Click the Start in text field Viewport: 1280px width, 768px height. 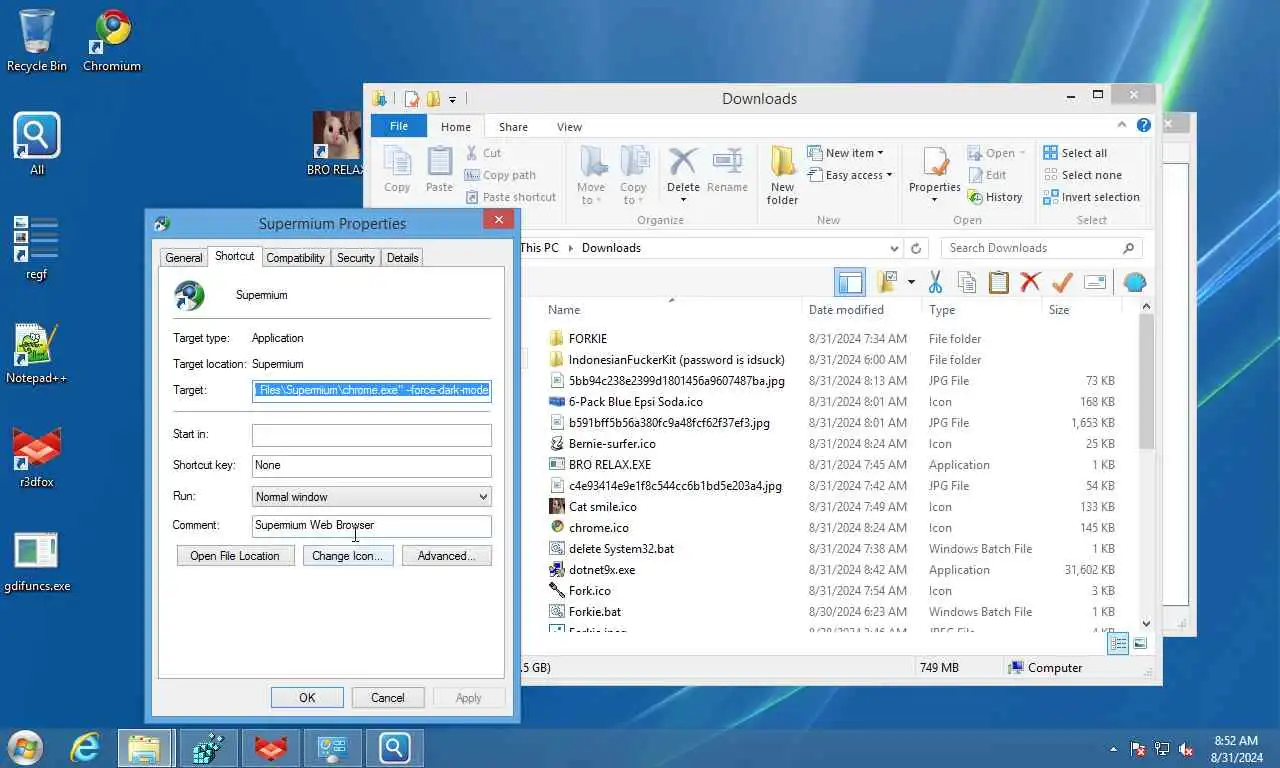(x=371, y=434)
